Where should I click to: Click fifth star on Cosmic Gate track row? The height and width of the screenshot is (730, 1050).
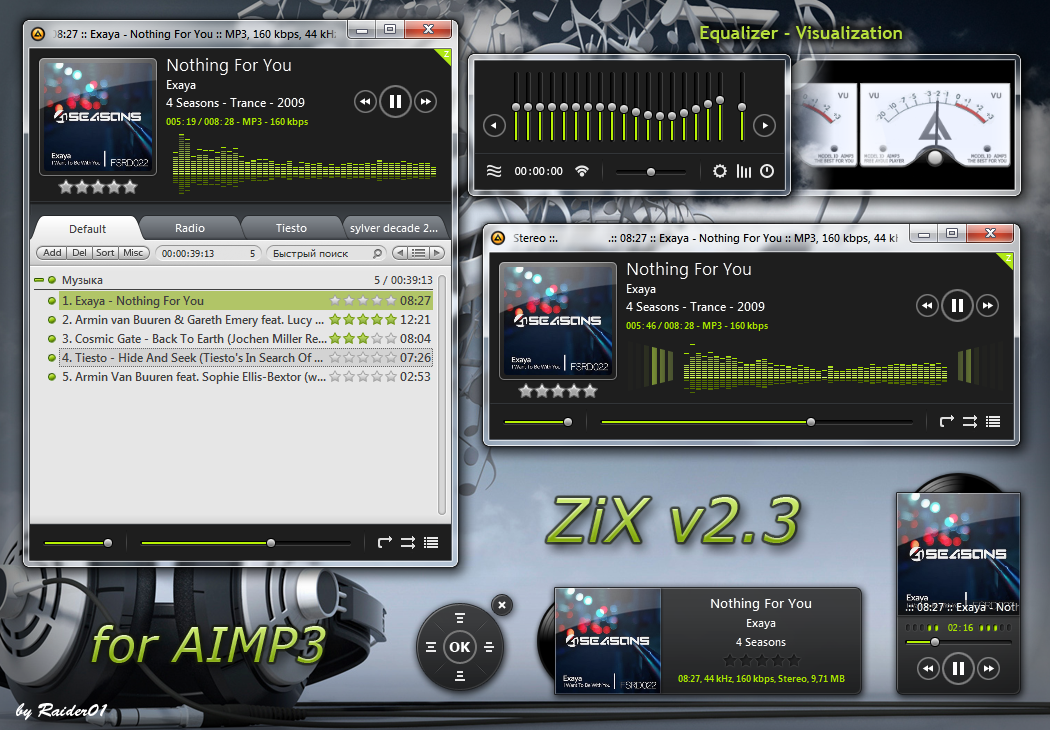pos(391,339)
